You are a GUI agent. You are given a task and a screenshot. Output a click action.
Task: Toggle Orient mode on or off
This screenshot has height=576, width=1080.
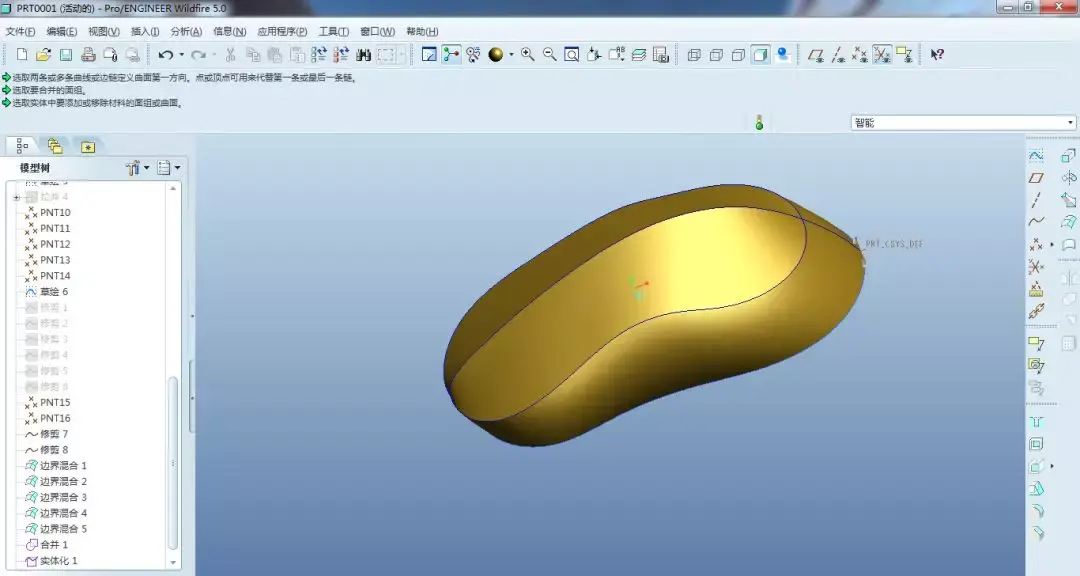click(473, 54)
